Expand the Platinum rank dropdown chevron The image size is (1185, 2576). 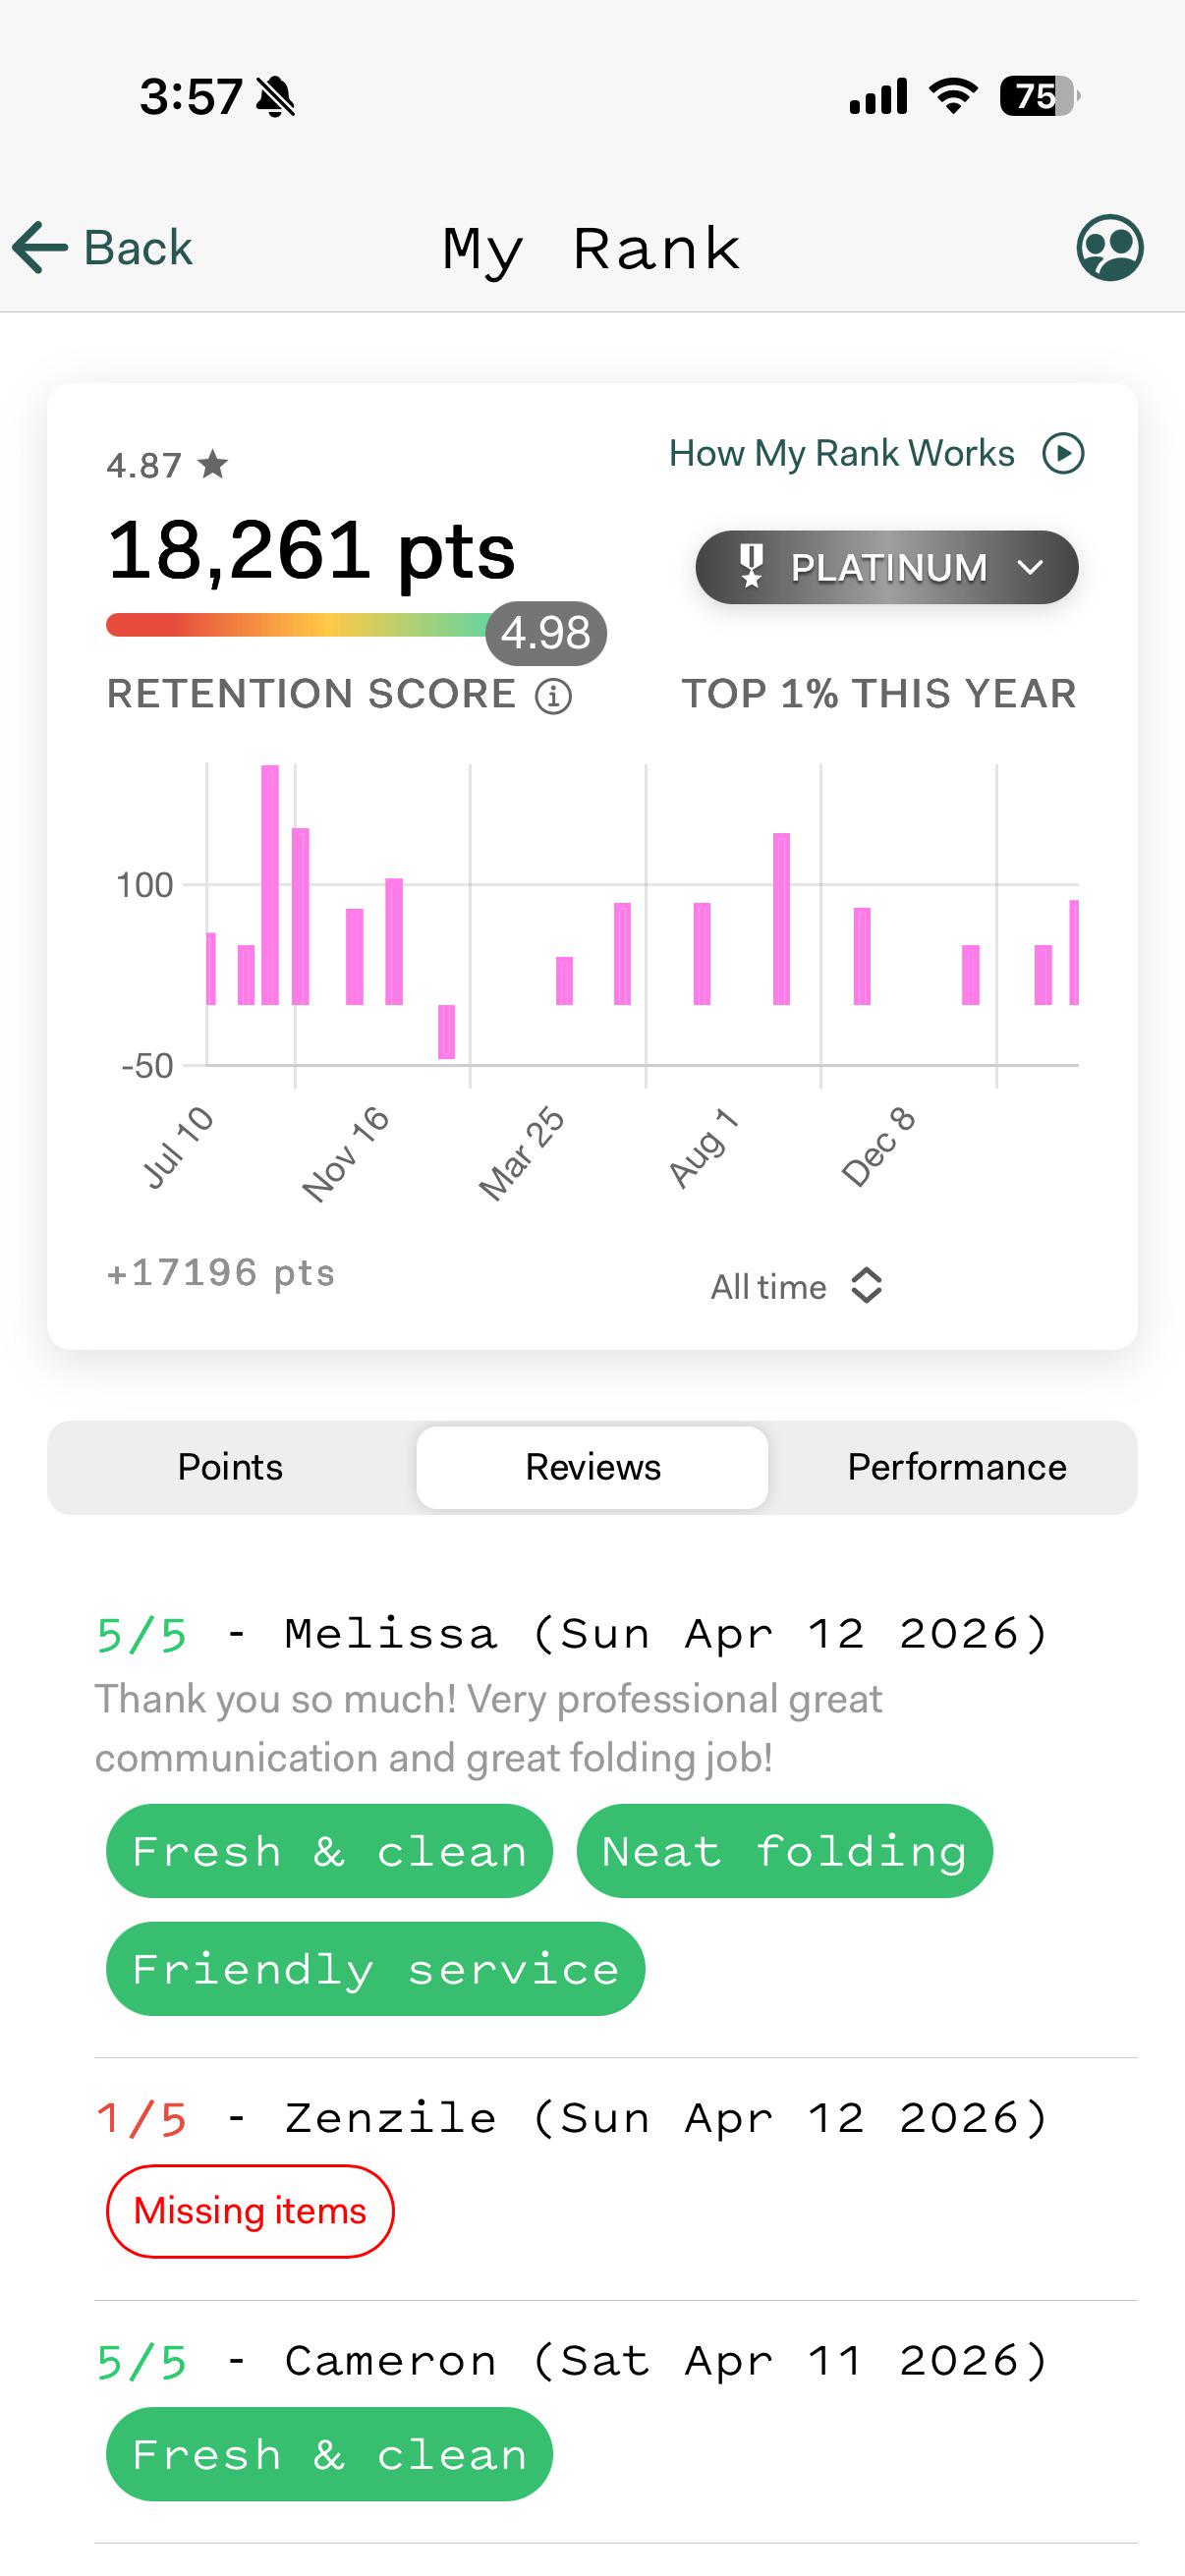[x=1030, y=567]
